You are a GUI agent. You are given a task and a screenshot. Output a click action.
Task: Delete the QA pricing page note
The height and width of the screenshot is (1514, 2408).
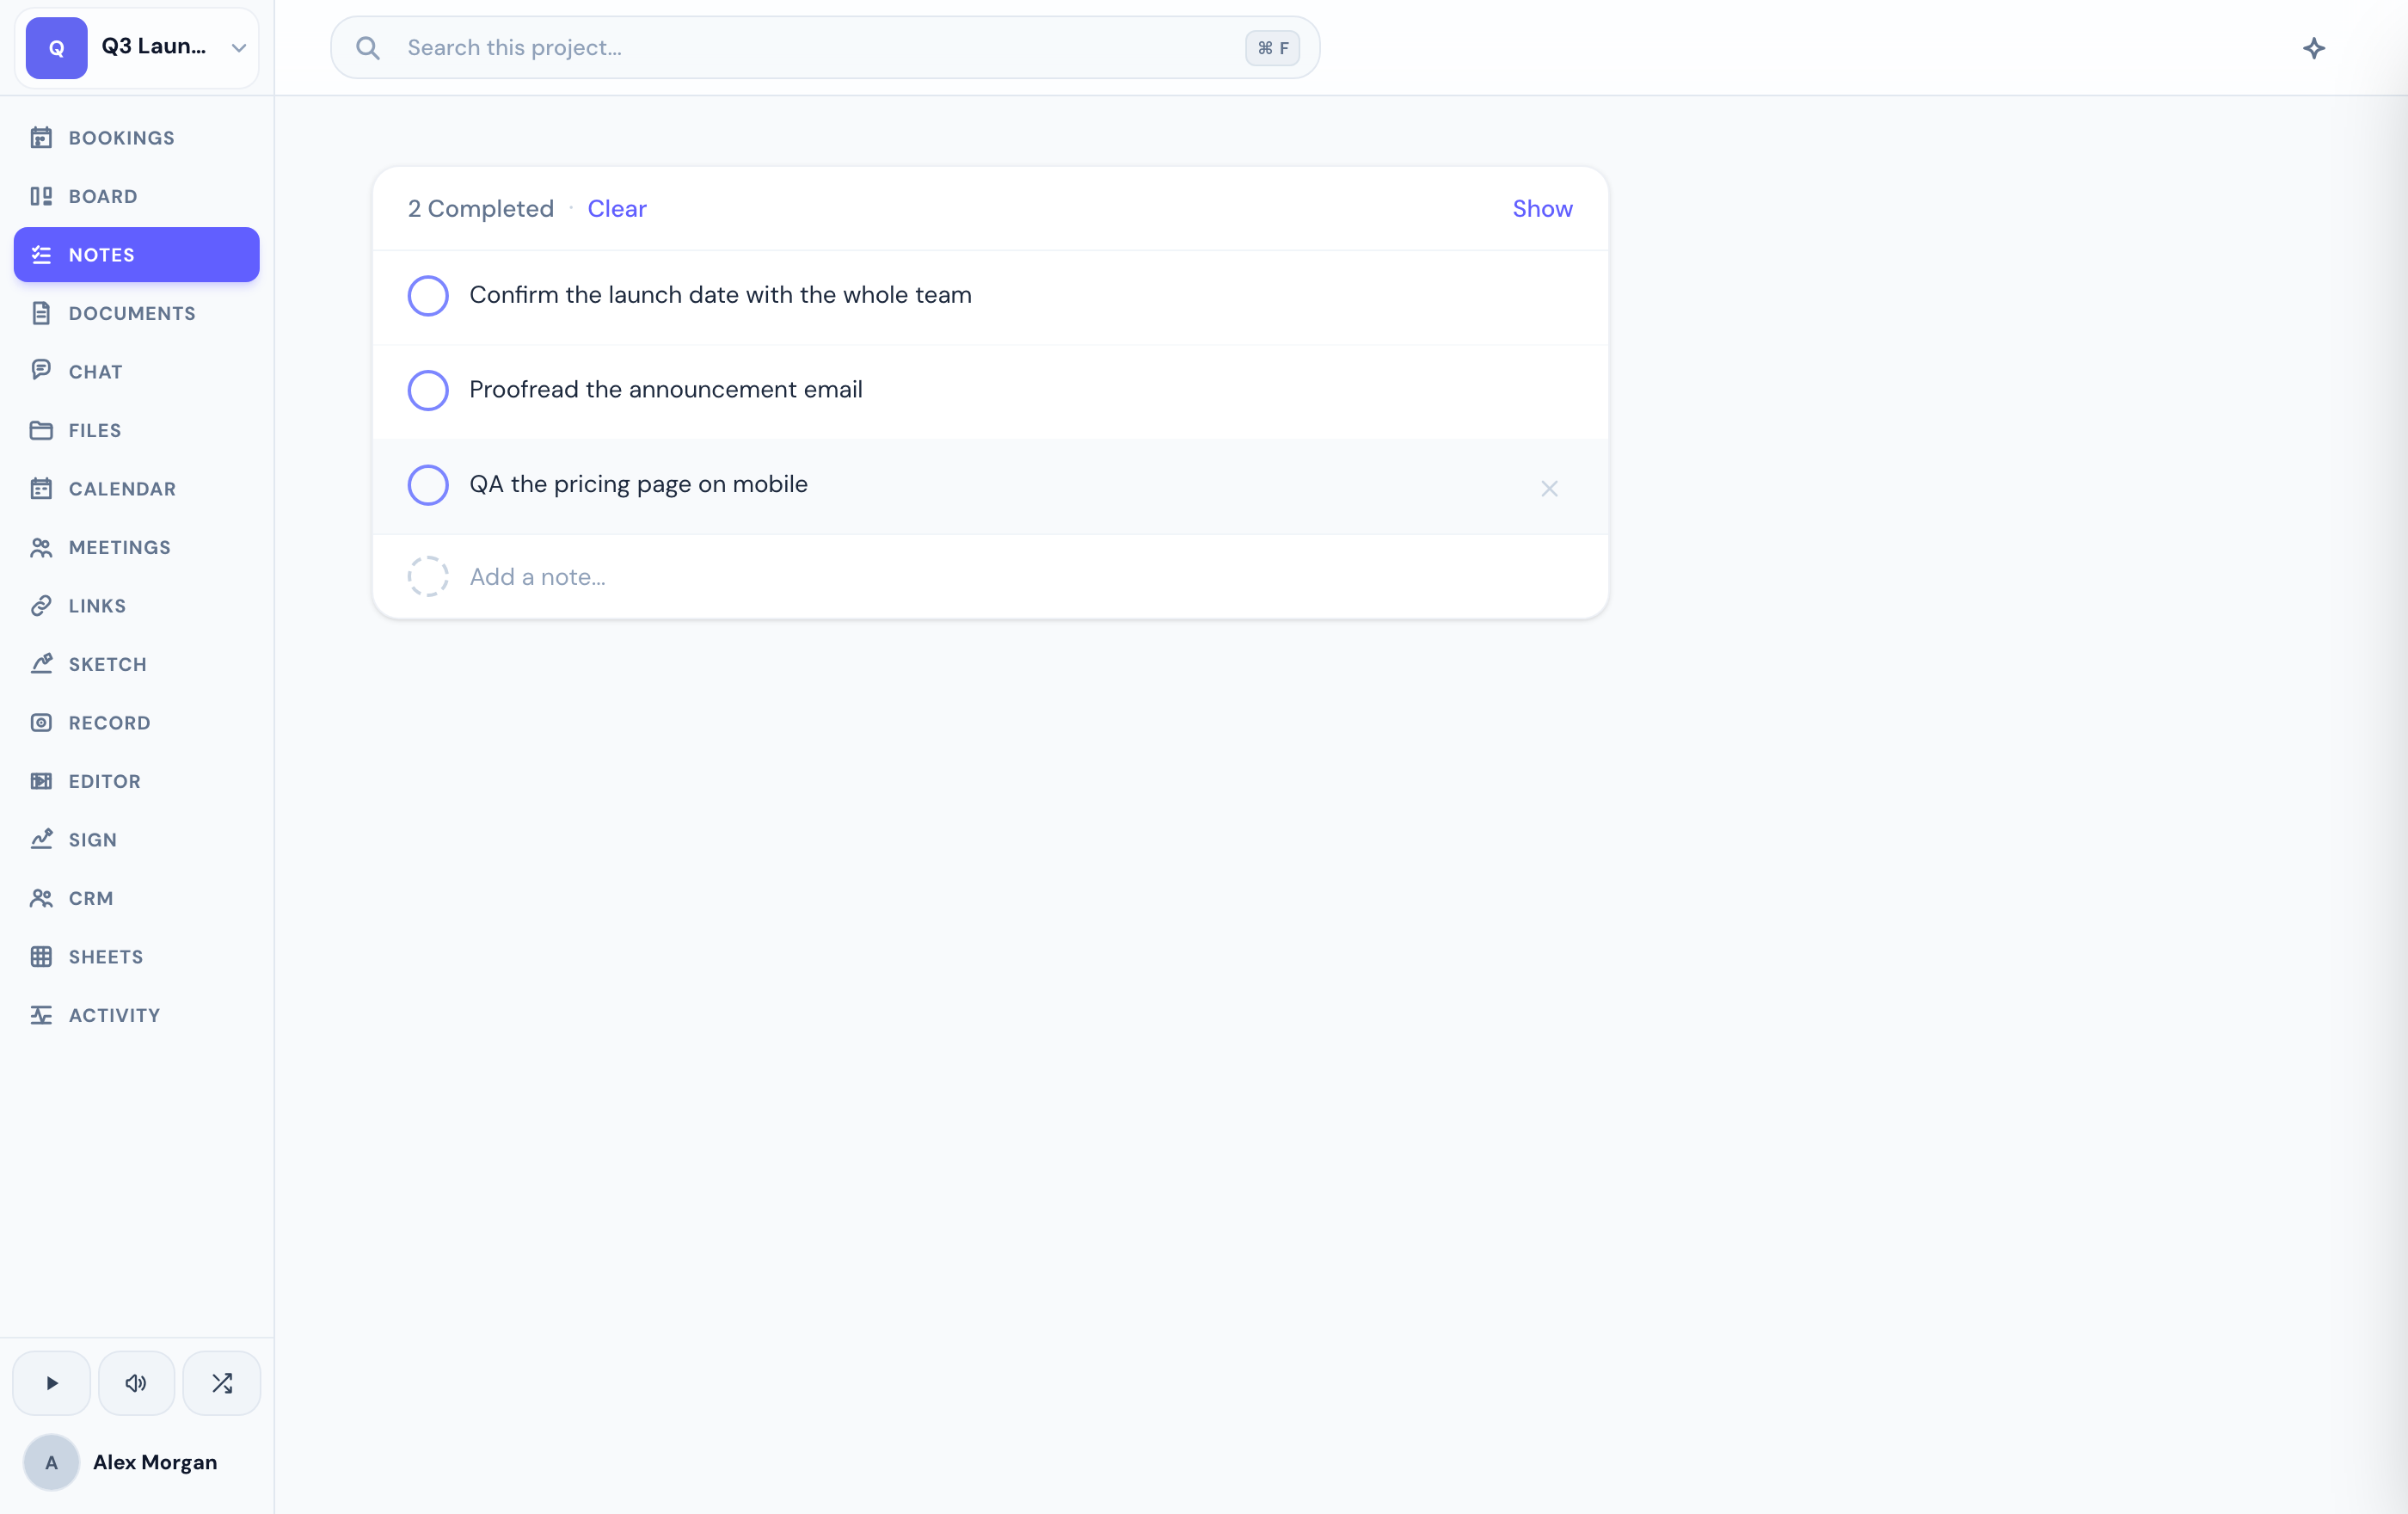pyautogui.click(x=1549, y=488)
